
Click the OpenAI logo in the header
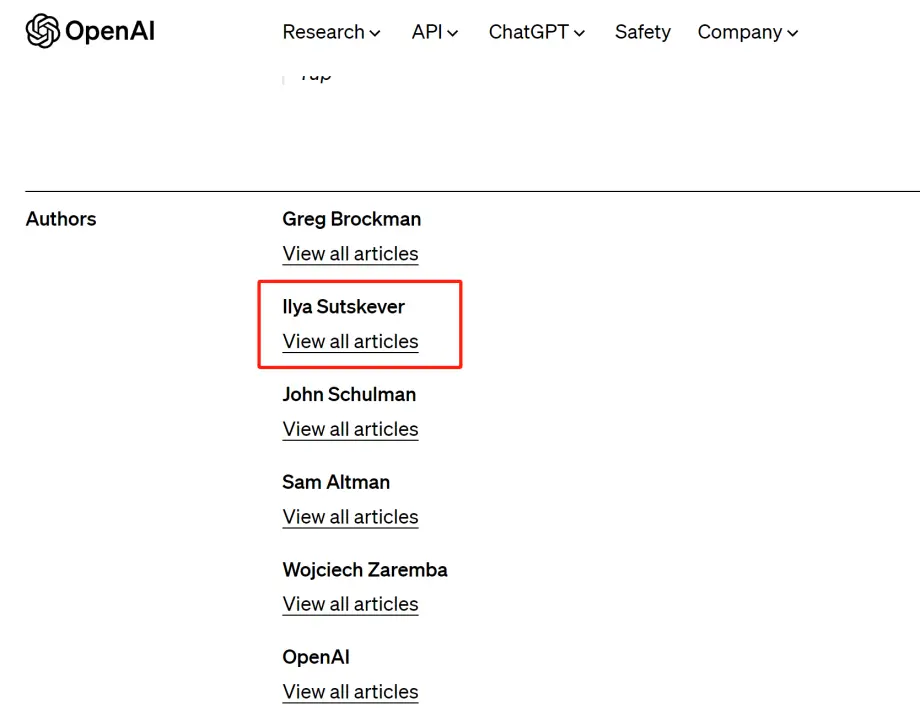[90, 31]
